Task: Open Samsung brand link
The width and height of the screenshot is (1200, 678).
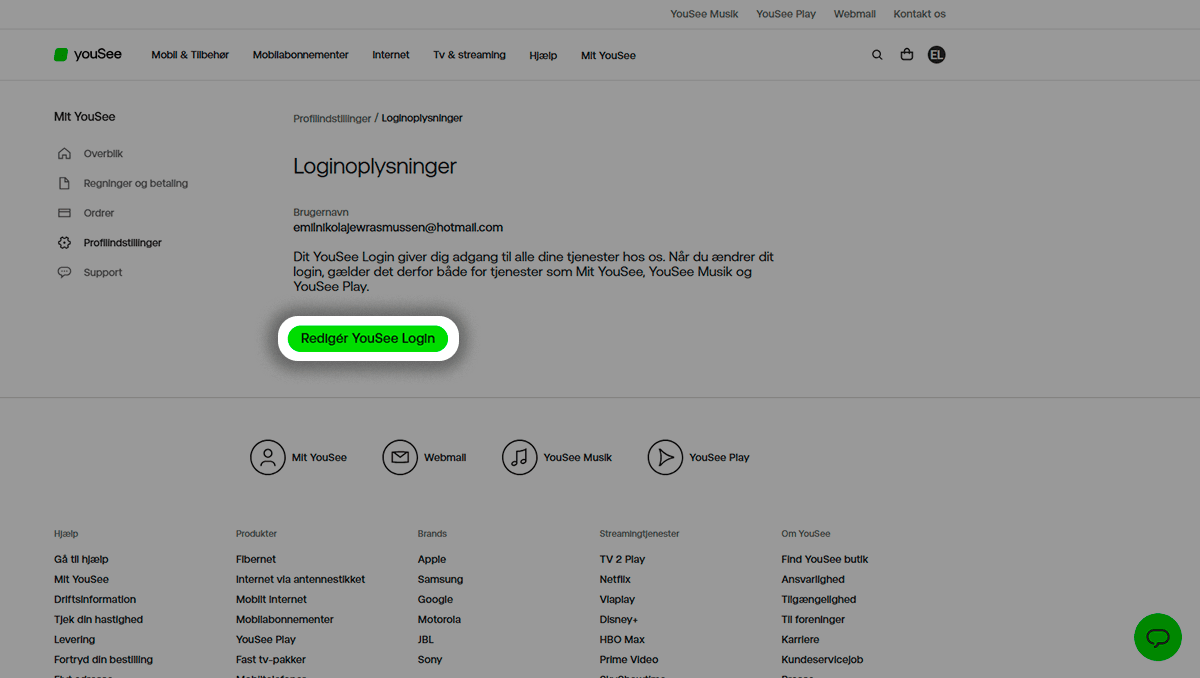Action: click(440, 579)
